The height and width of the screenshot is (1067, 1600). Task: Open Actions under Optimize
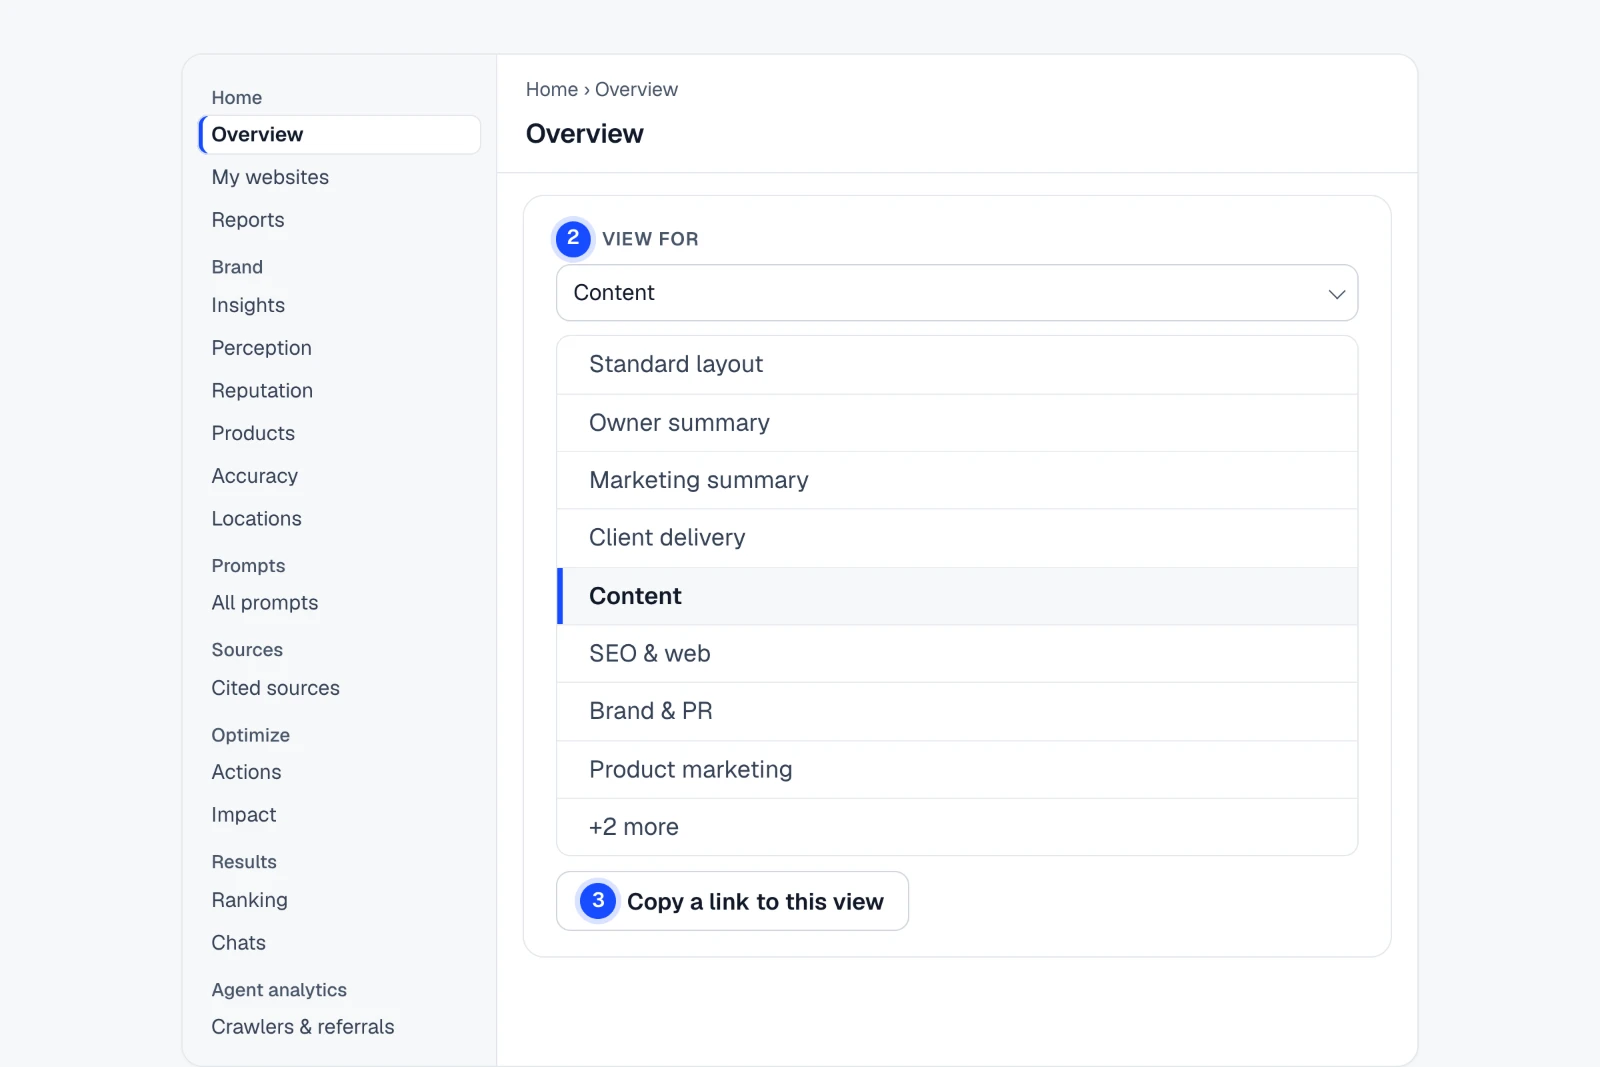click(247, 772)
